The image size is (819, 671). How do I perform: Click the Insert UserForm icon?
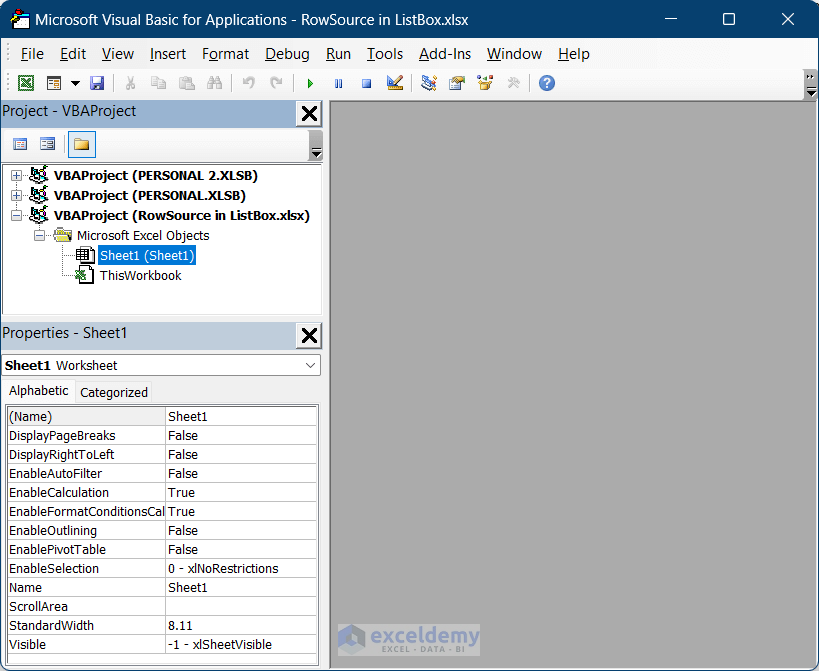coord(54,83)
